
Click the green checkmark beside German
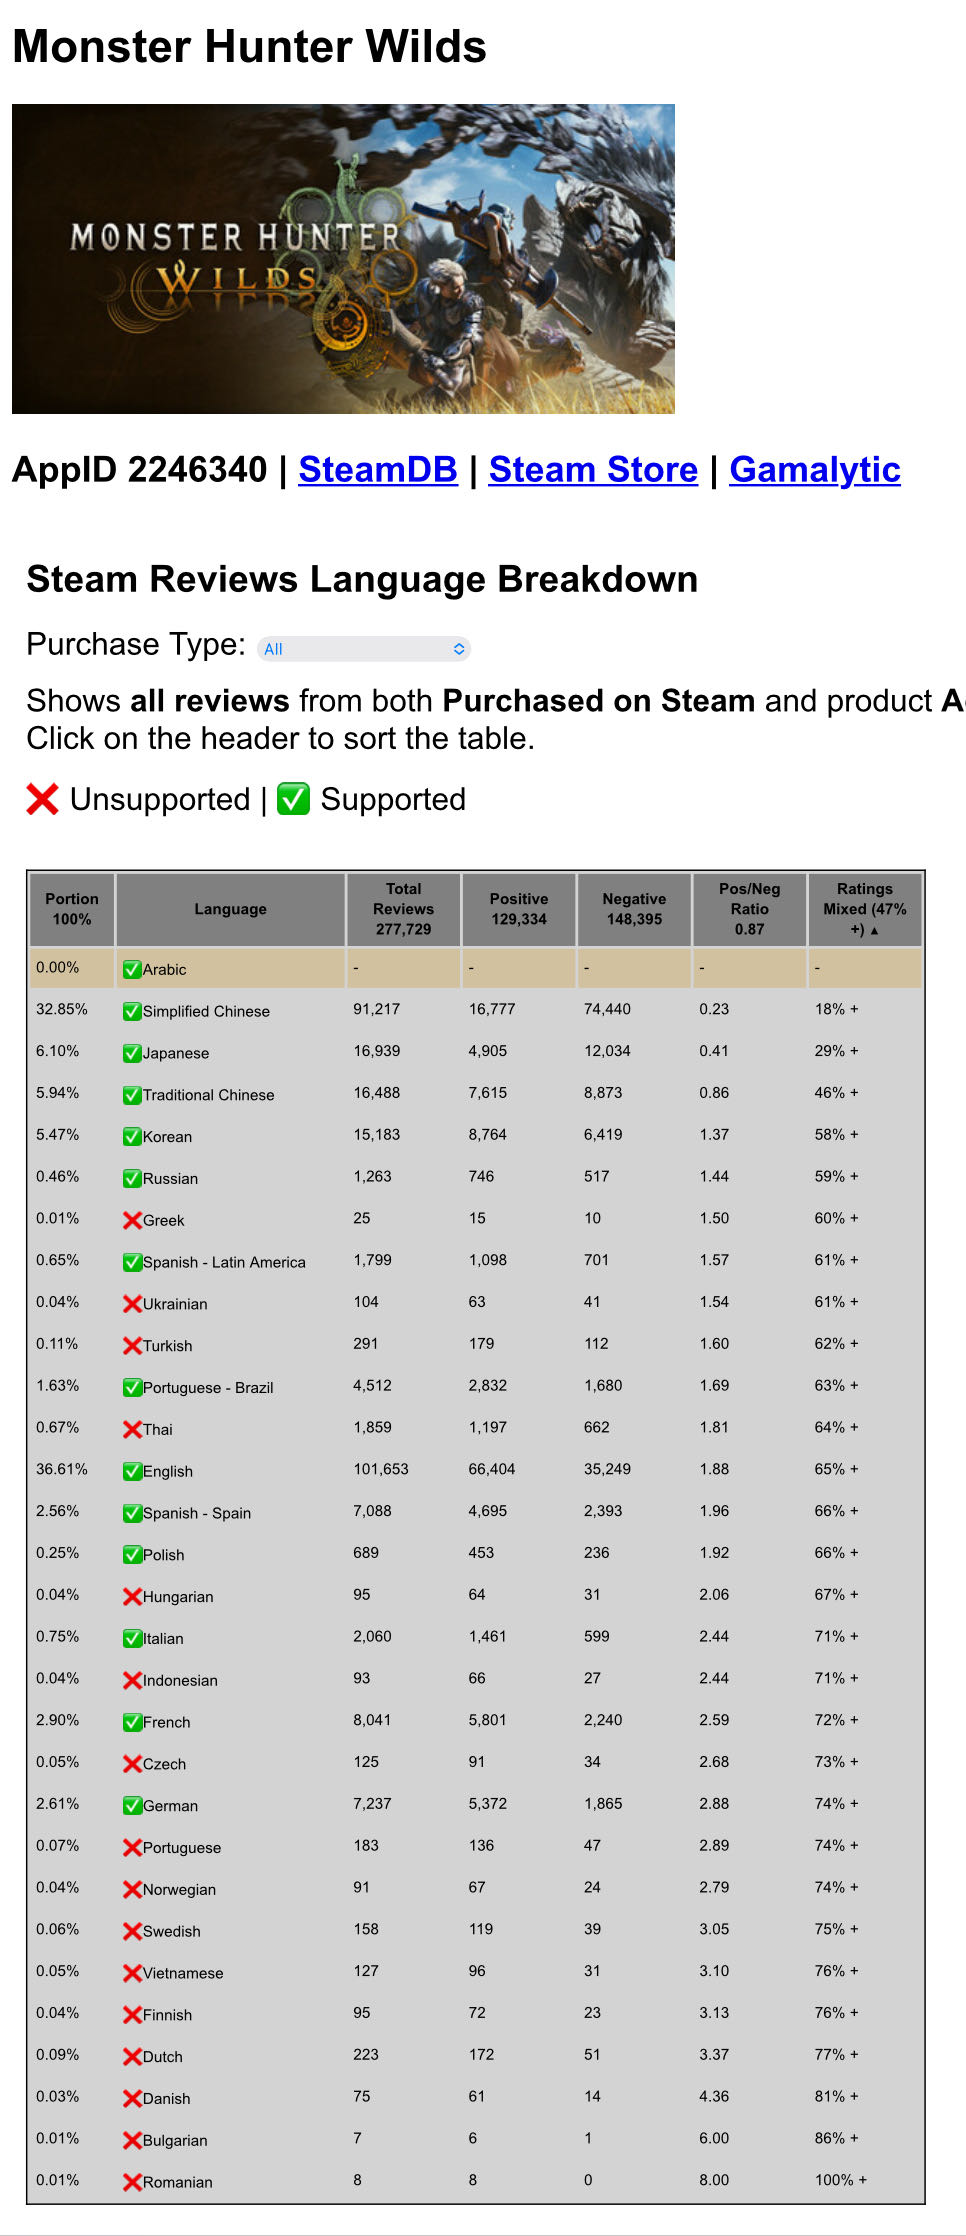click(132, 1805)
